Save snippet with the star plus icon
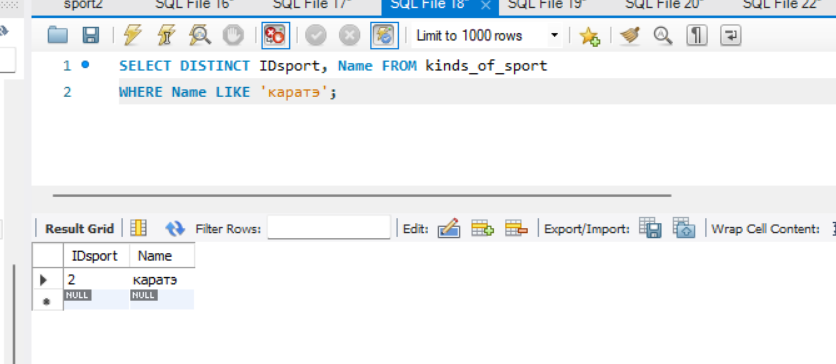Viewport: 836px width, 364px height. (590, 36)
